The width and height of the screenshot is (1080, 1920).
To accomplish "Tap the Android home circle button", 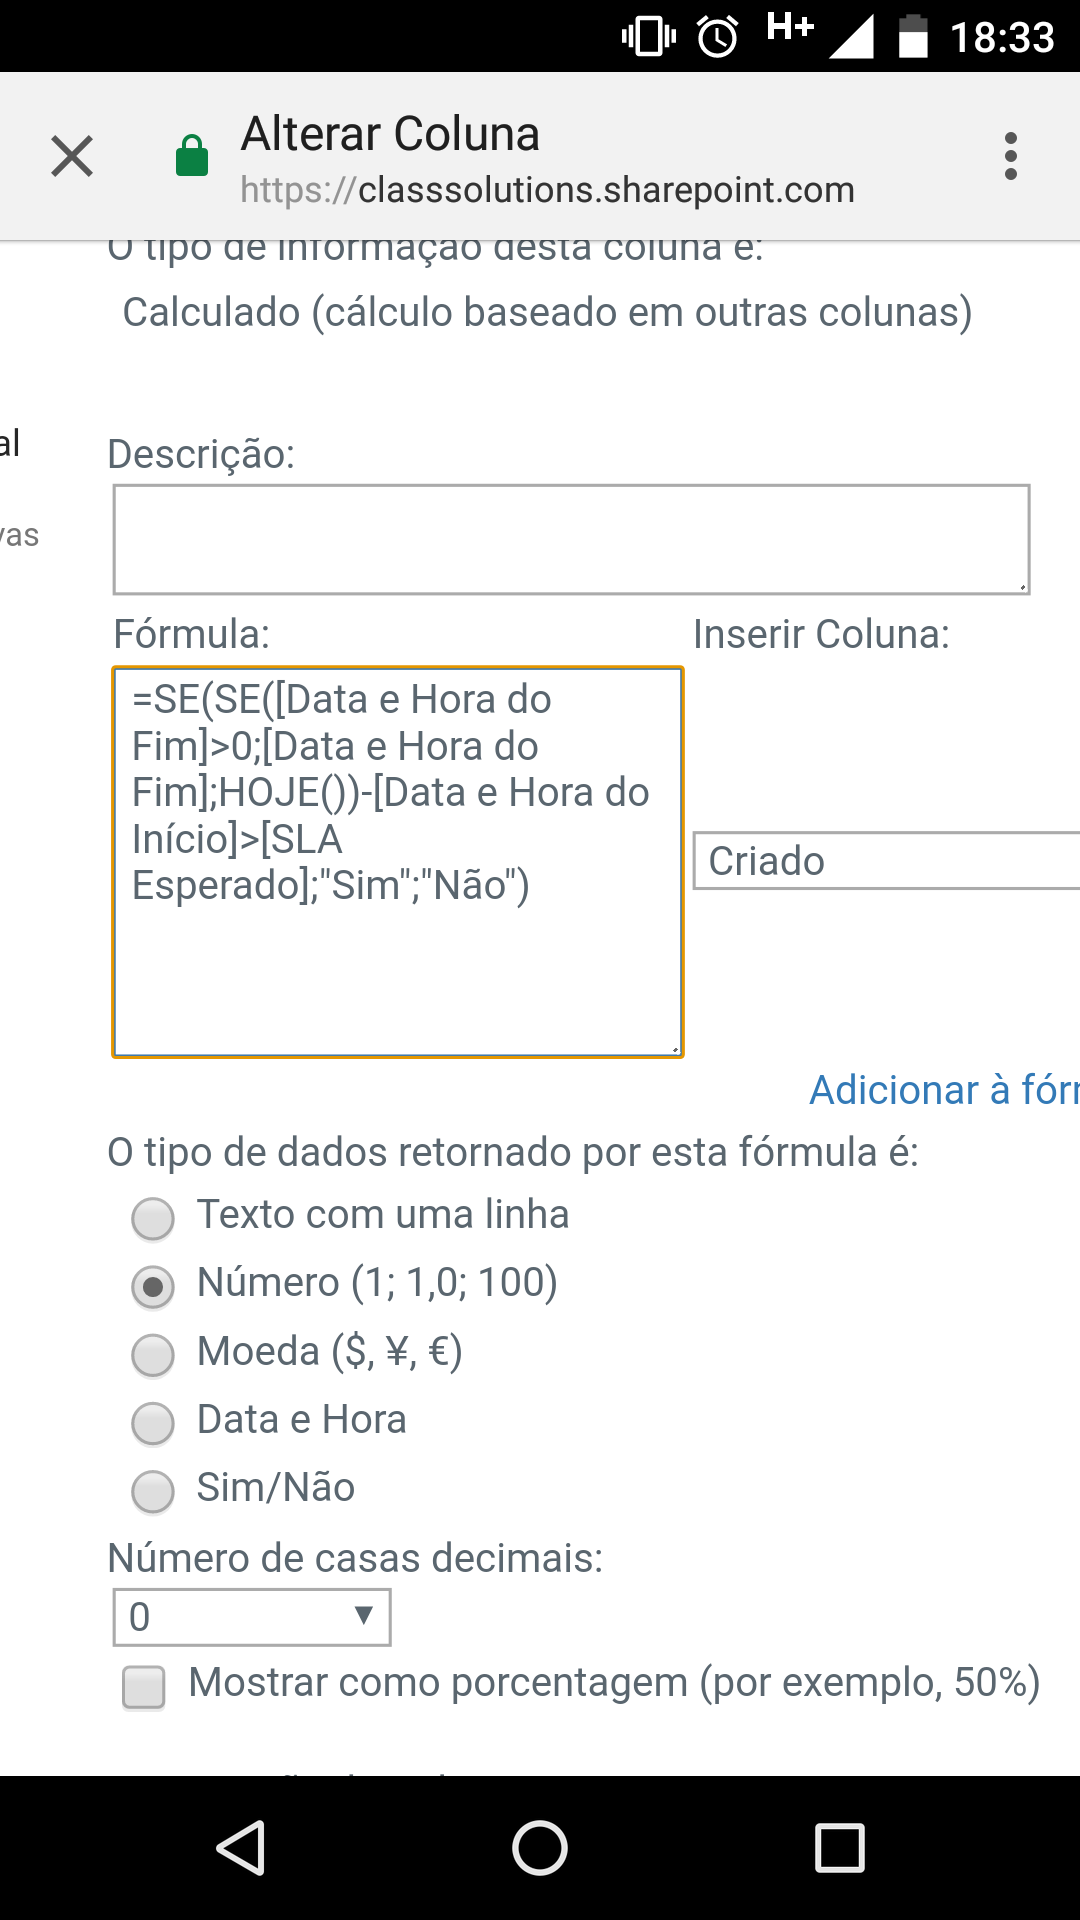I will tap(540, 1847).
